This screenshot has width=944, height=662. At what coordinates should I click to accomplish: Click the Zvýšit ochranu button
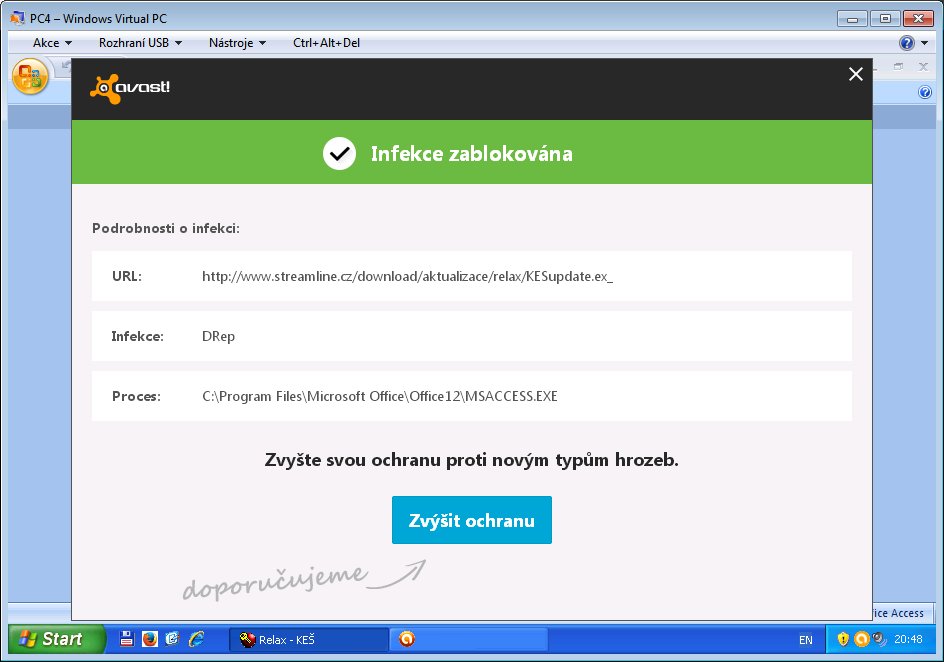tap(471, 520)
